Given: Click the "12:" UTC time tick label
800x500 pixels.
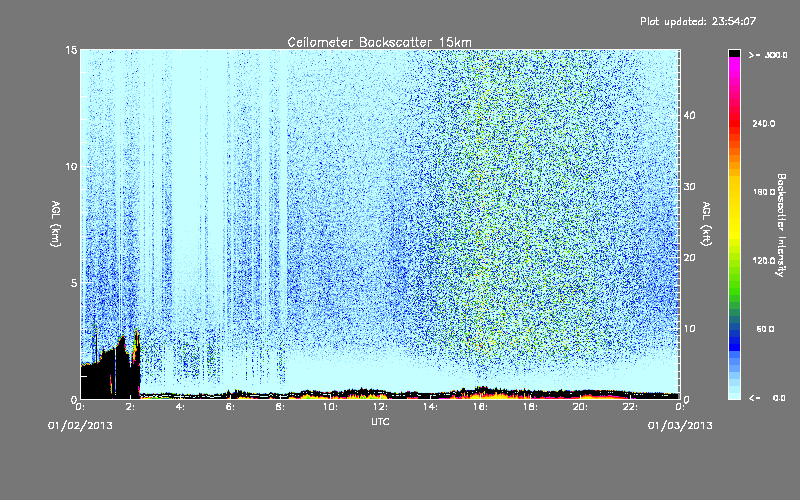Looking at the screenshot, I should (x=380, y=407).
